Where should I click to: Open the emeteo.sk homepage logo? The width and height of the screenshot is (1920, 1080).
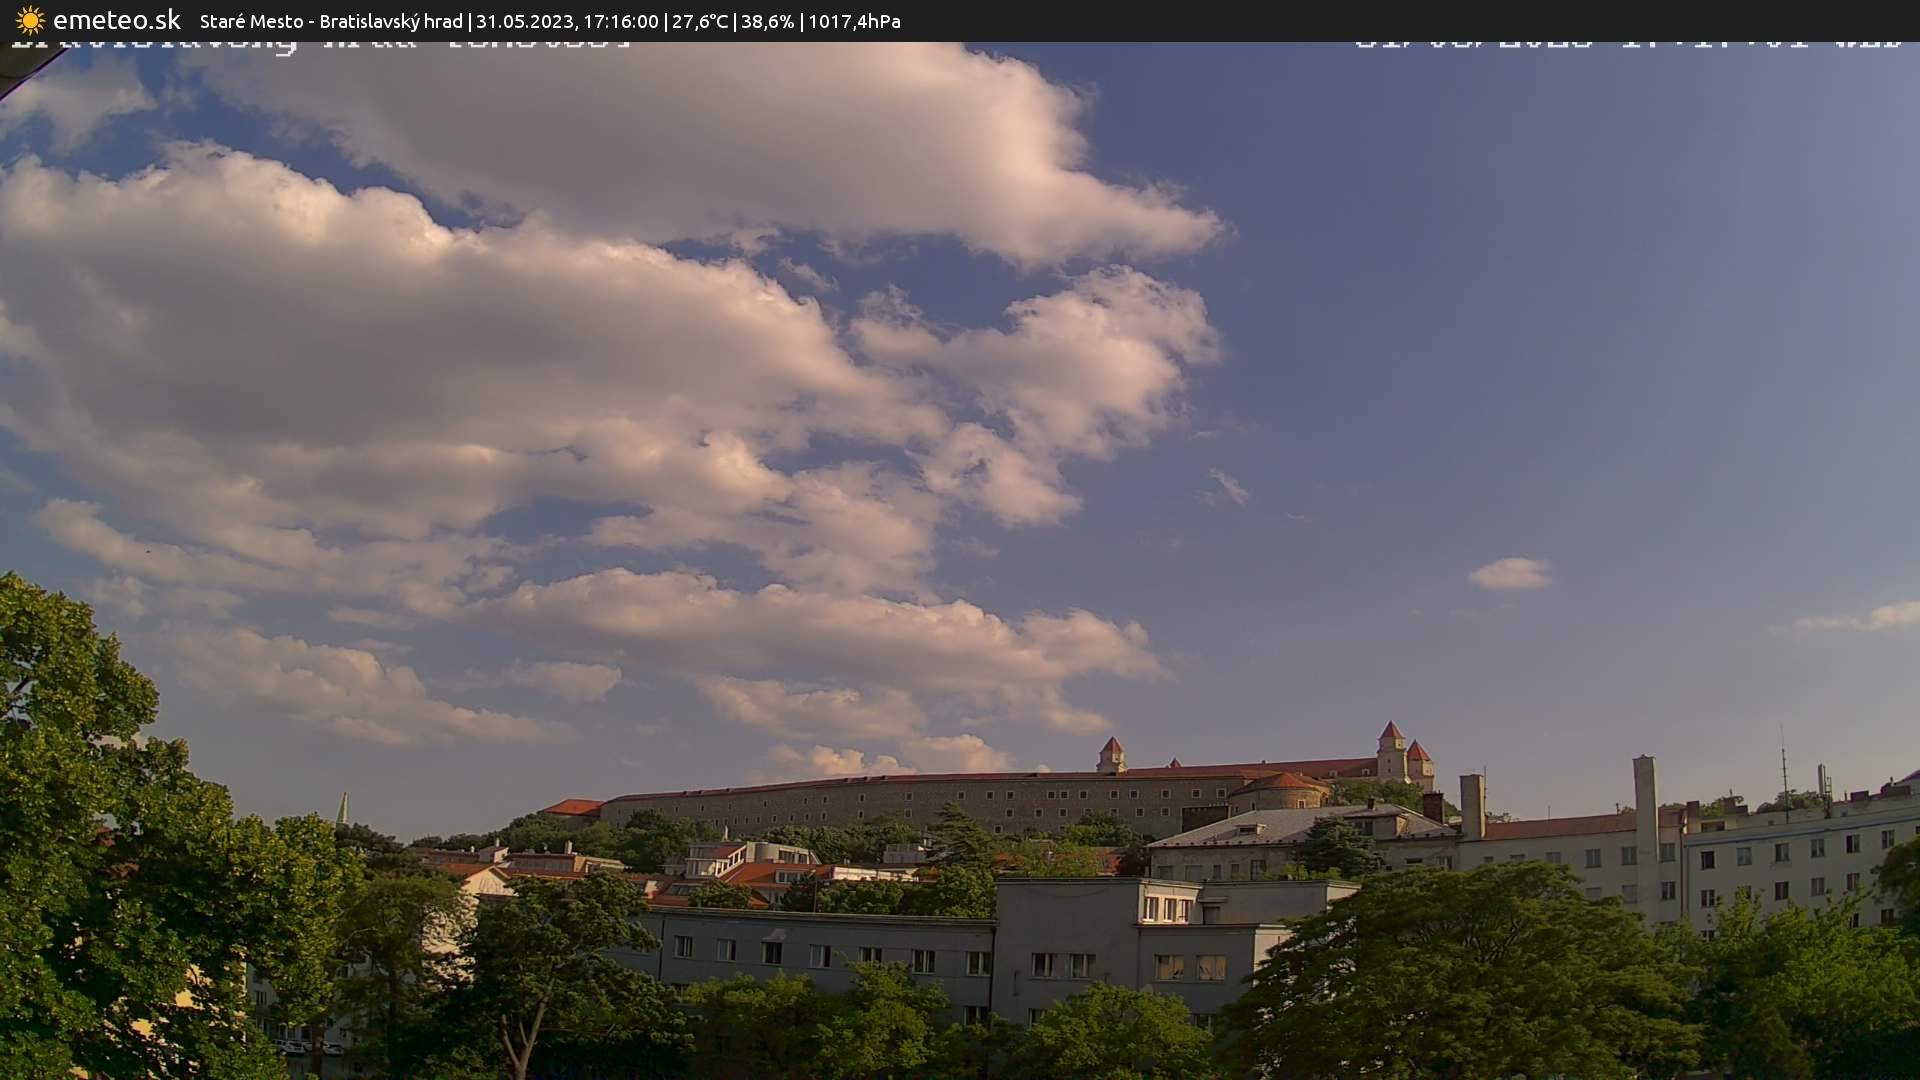pyautogui.click(x=115, y=20)
